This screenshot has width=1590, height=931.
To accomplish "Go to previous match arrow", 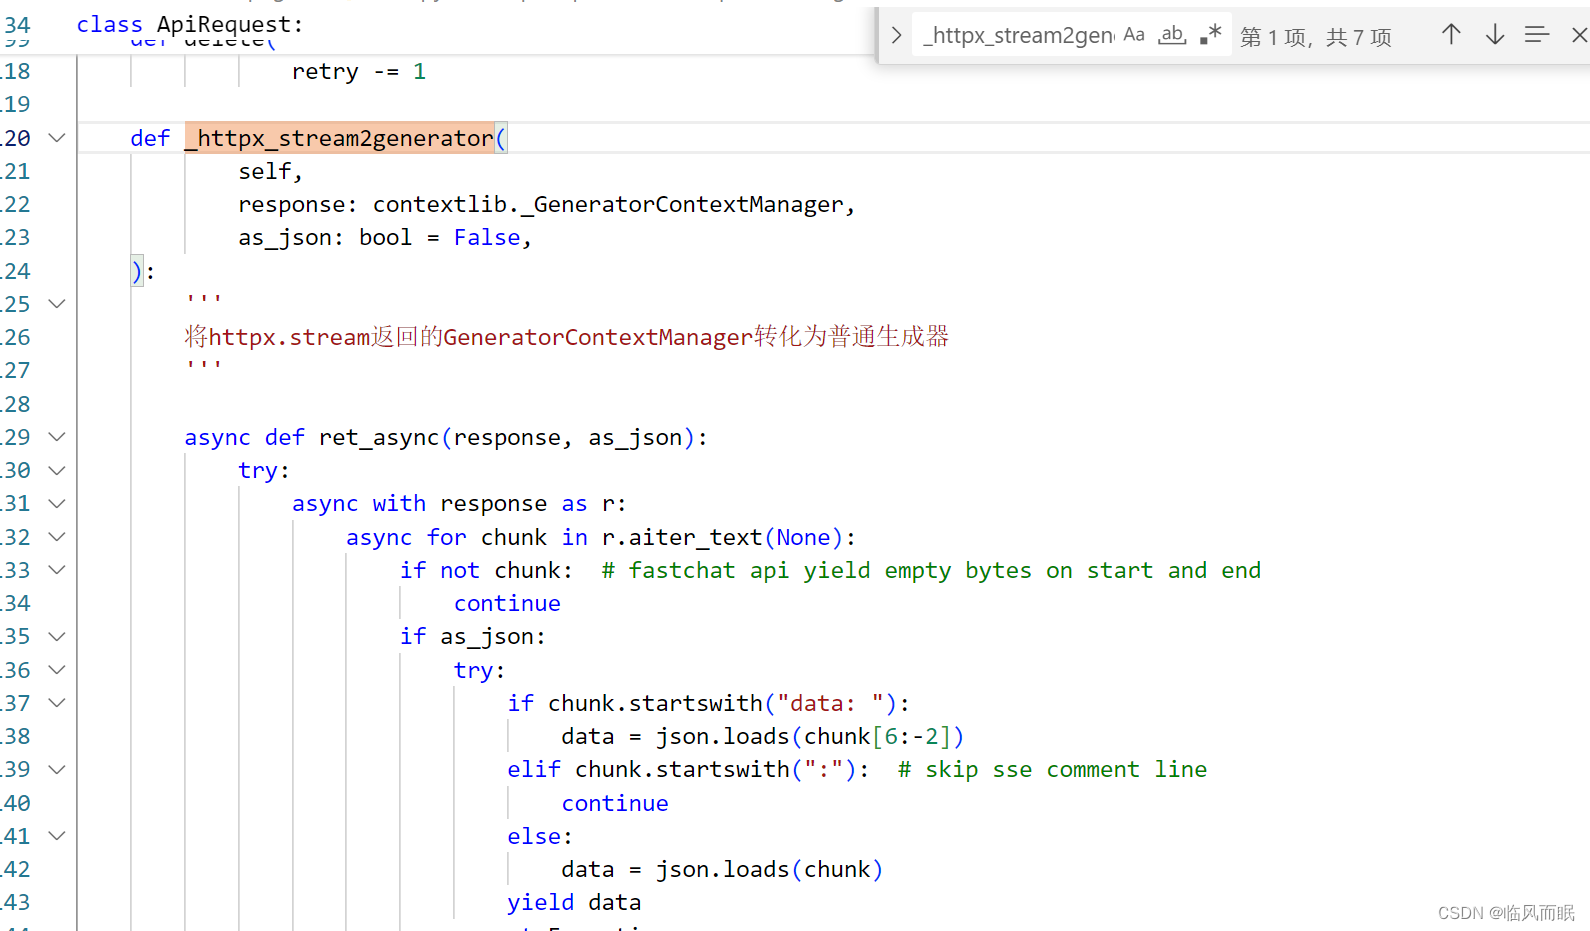I will click(1451, 35).
